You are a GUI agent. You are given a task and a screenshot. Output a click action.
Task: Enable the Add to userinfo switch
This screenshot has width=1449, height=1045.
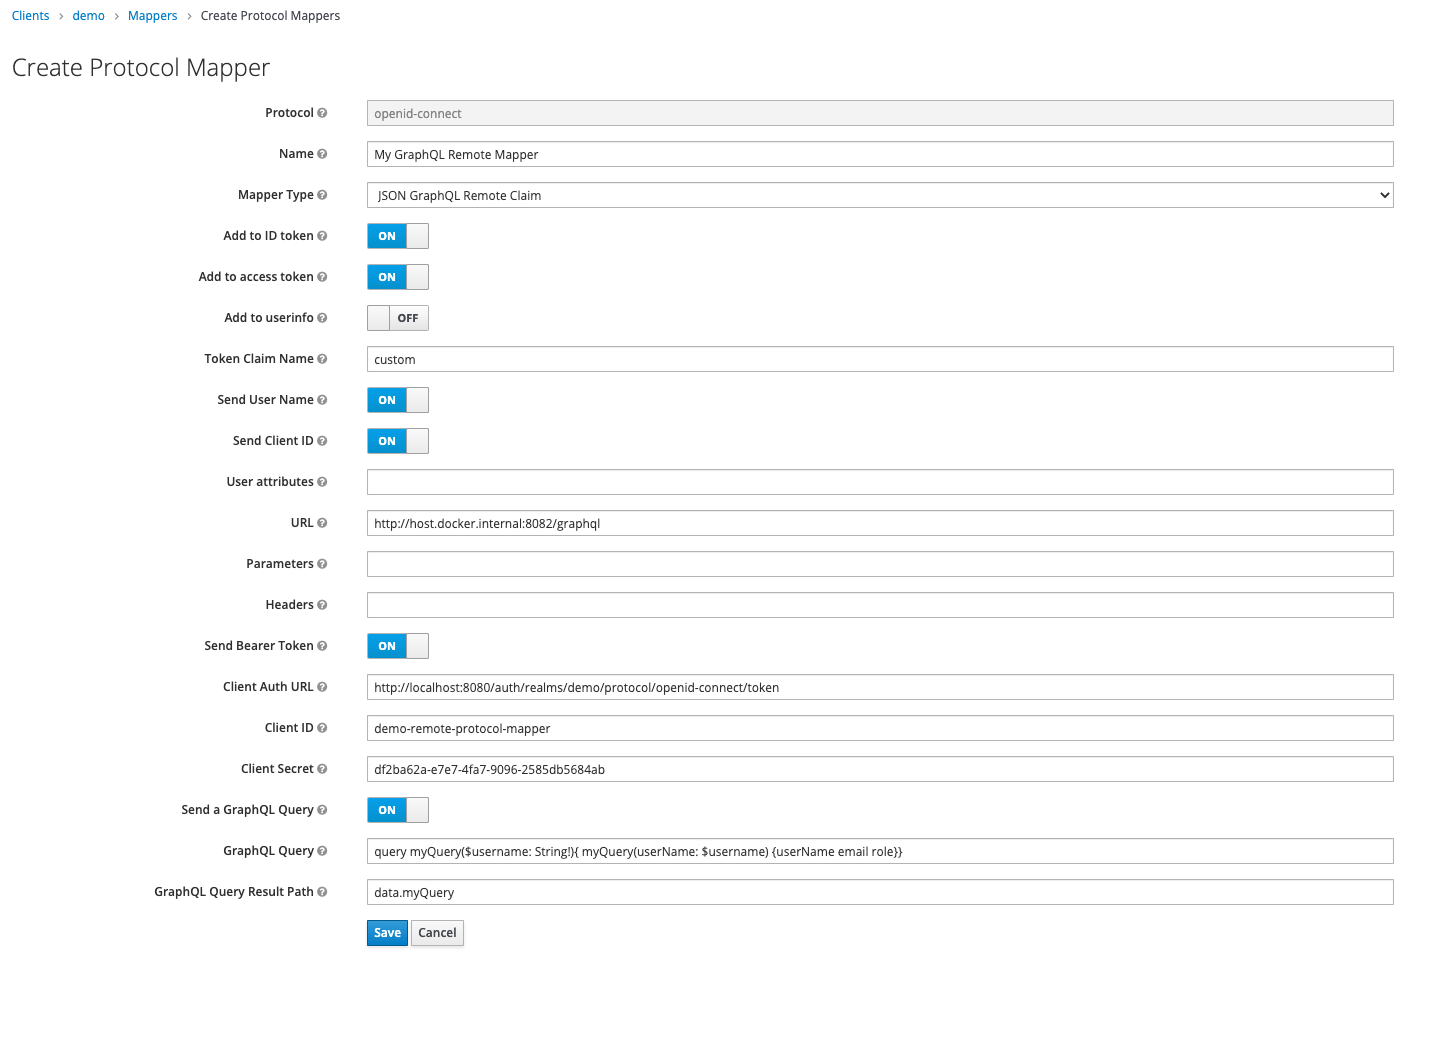pos(398,318)
